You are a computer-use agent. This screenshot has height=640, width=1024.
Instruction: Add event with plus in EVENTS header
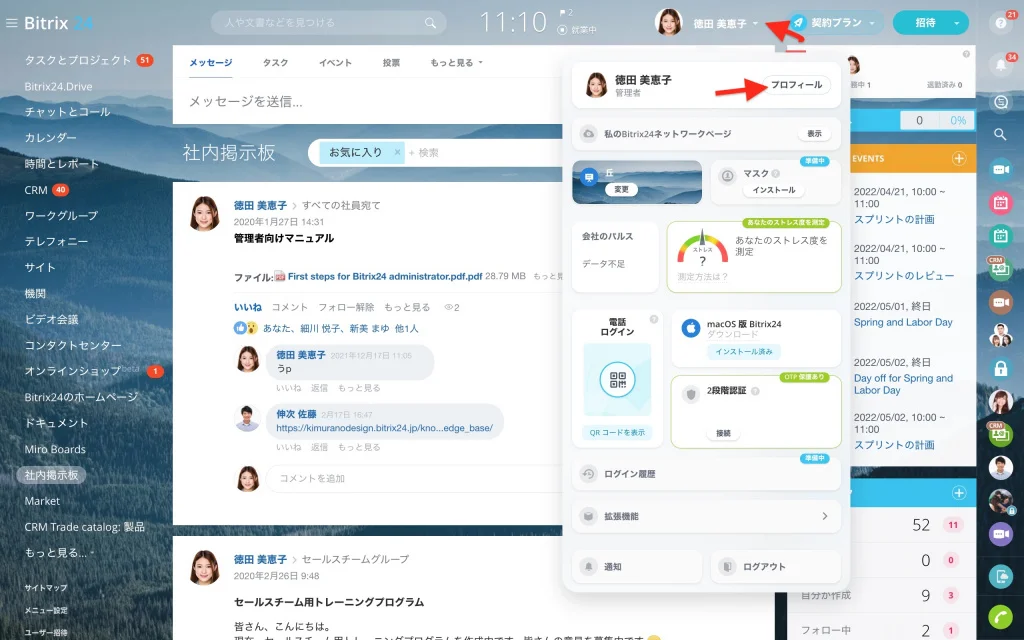959,159
